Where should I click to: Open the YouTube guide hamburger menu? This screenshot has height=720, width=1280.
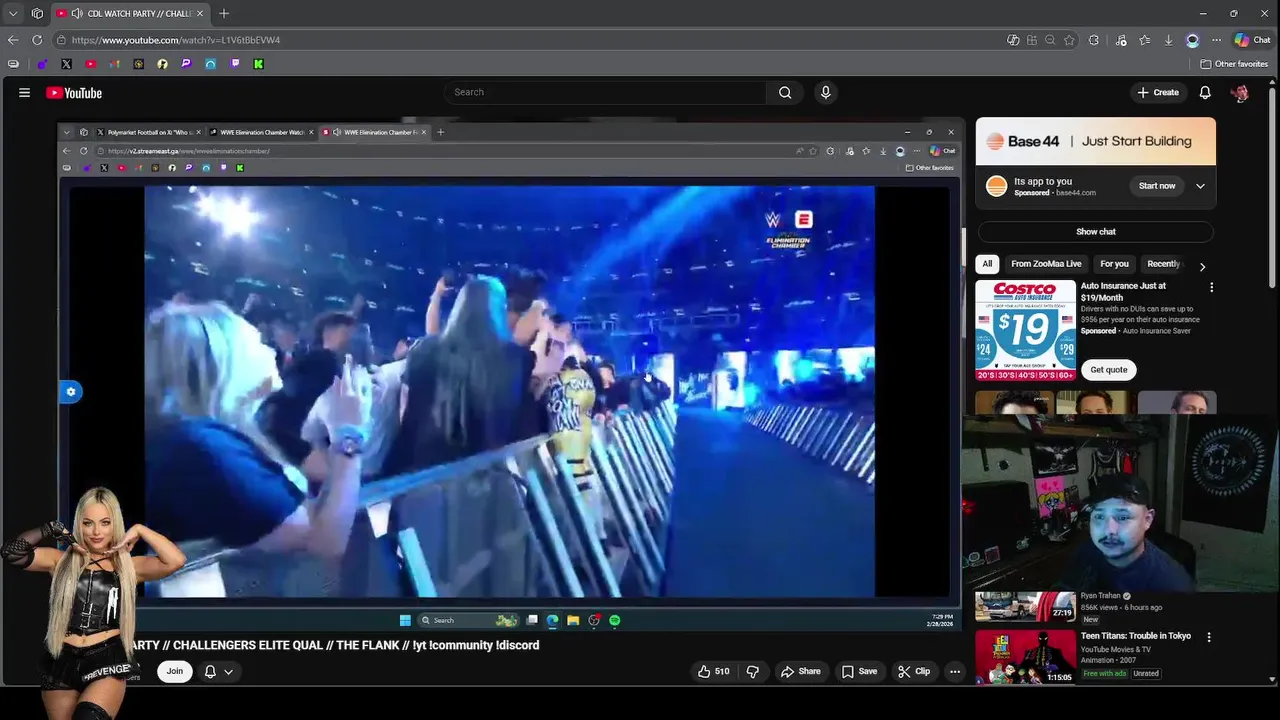tap(24, 92)
